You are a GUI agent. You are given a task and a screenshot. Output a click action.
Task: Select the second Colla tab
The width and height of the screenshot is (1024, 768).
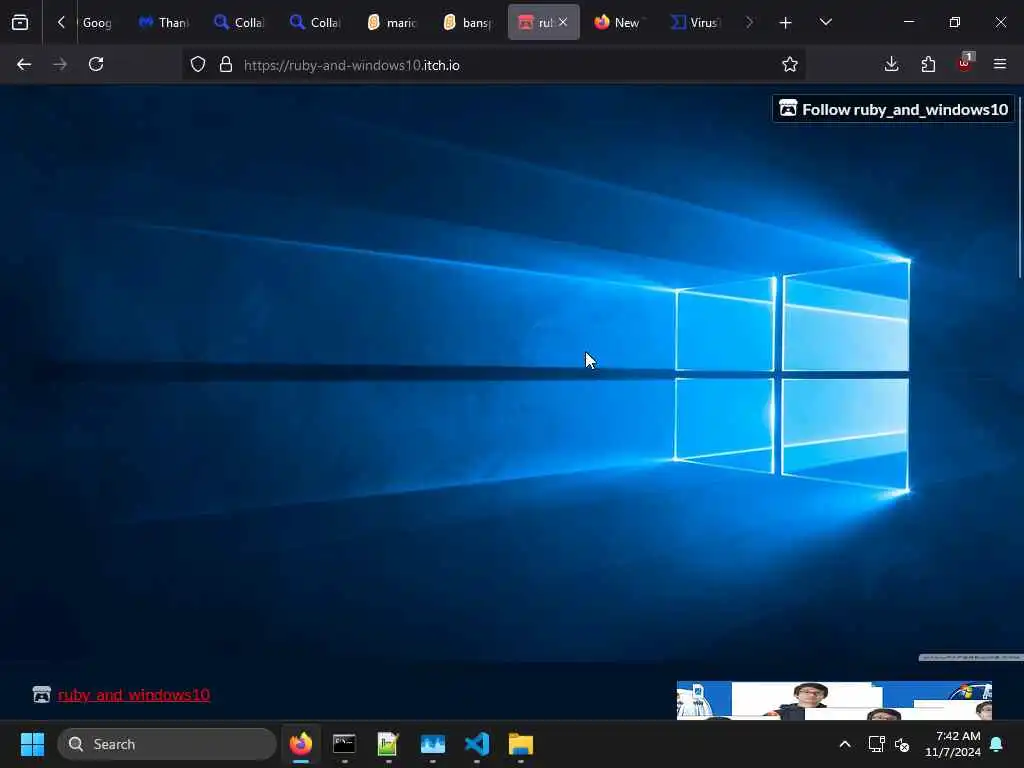coord(315,23)
